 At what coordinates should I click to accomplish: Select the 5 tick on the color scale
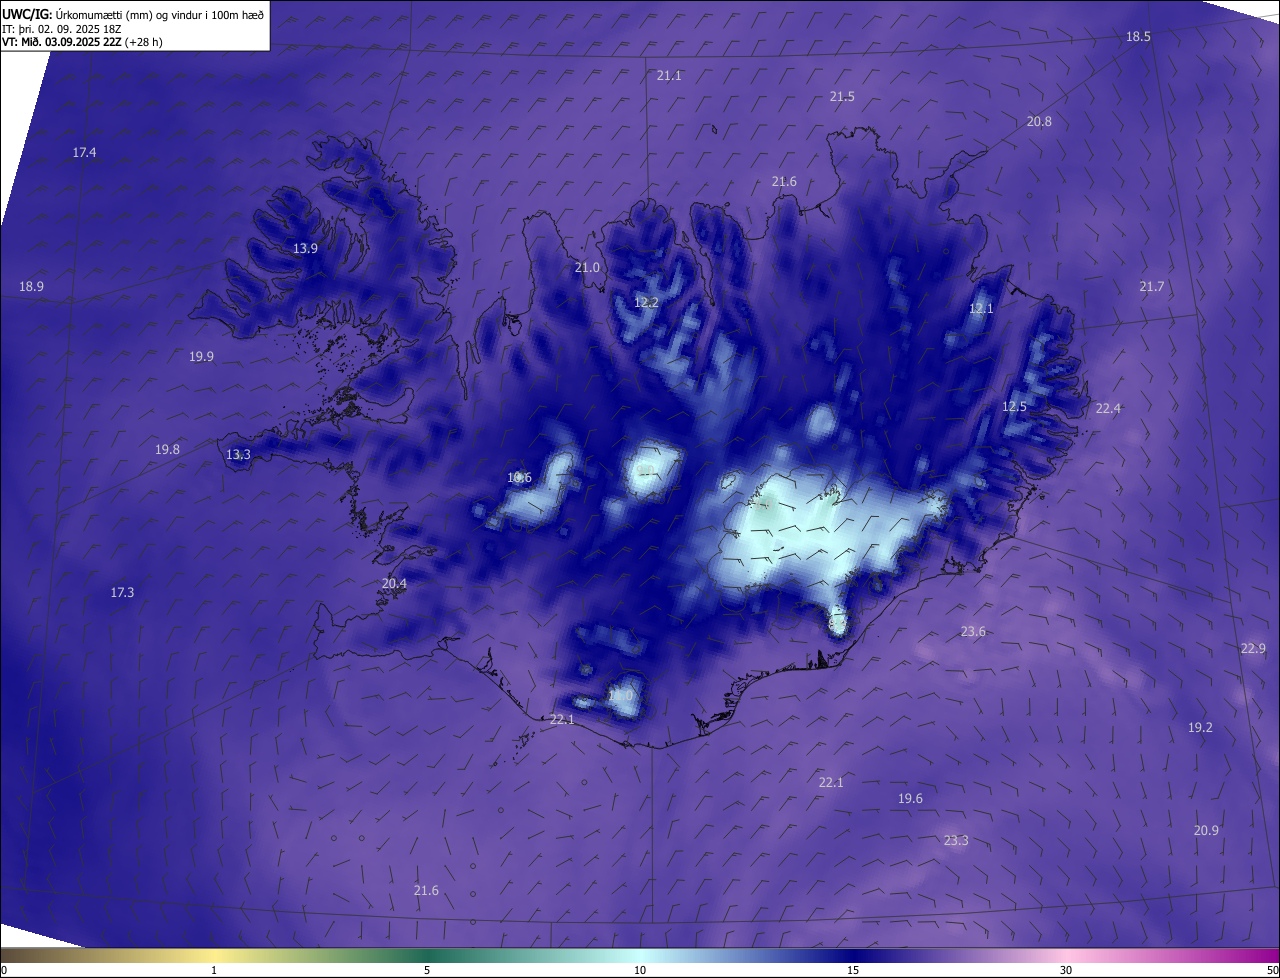tap(427, 970)
